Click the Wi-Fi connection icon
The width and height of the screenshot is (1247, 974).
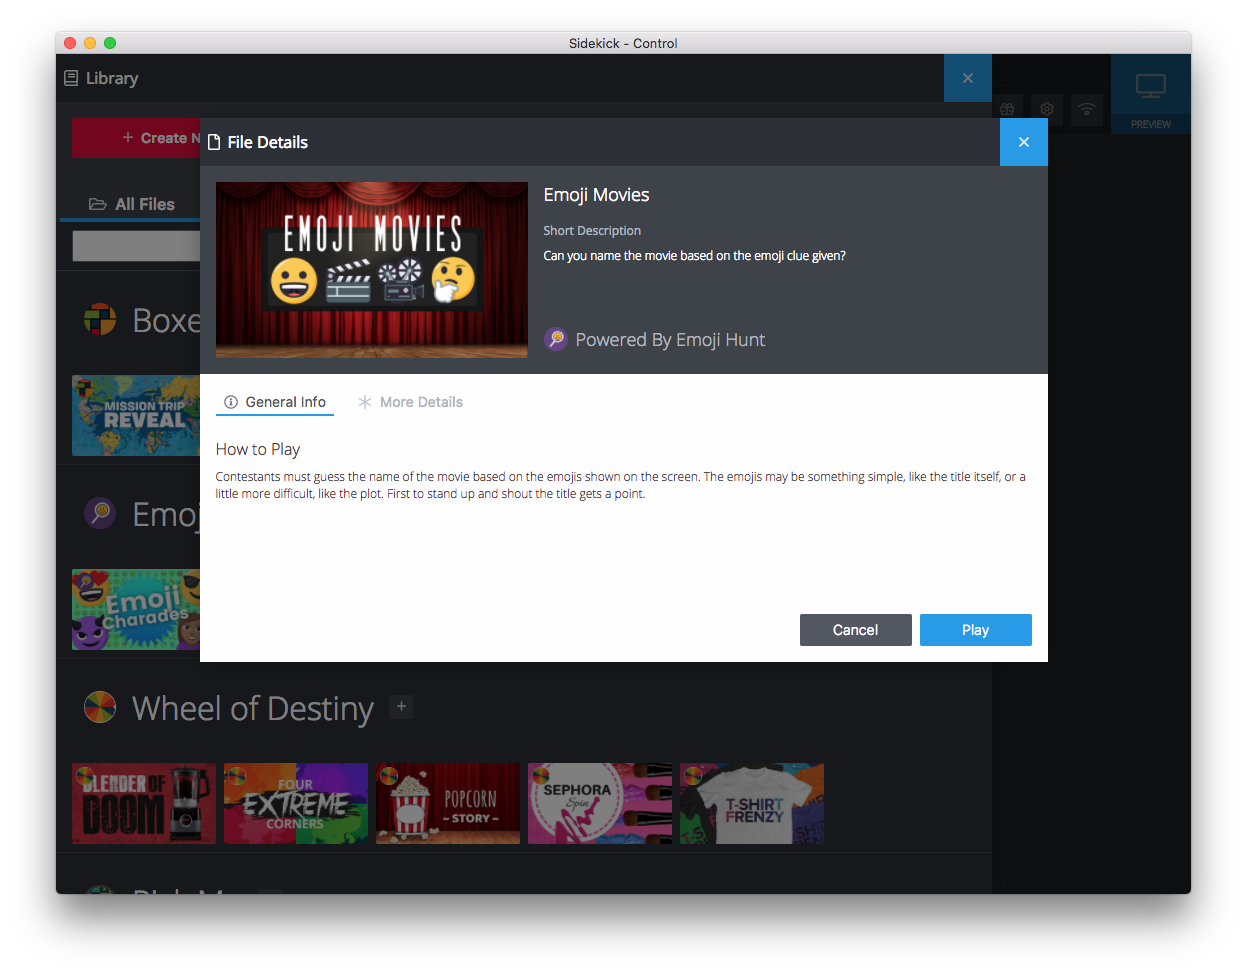1087,109
